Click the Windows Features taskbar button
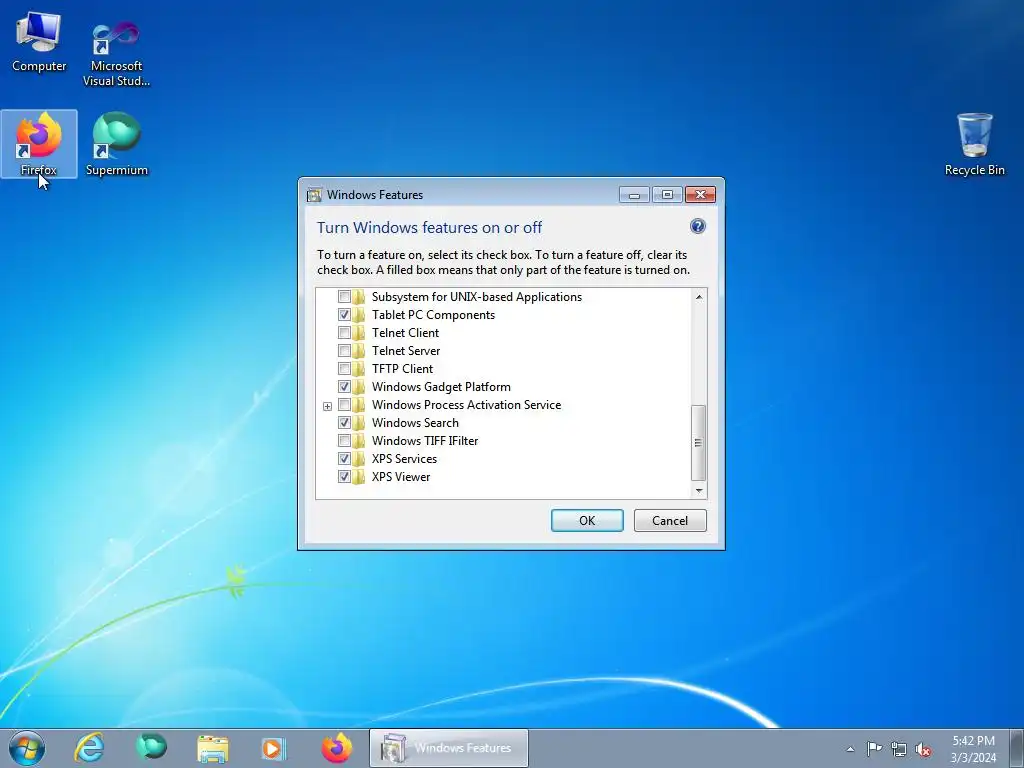Viewport: 1024px width, 768px height. click(x=449, y=748)
